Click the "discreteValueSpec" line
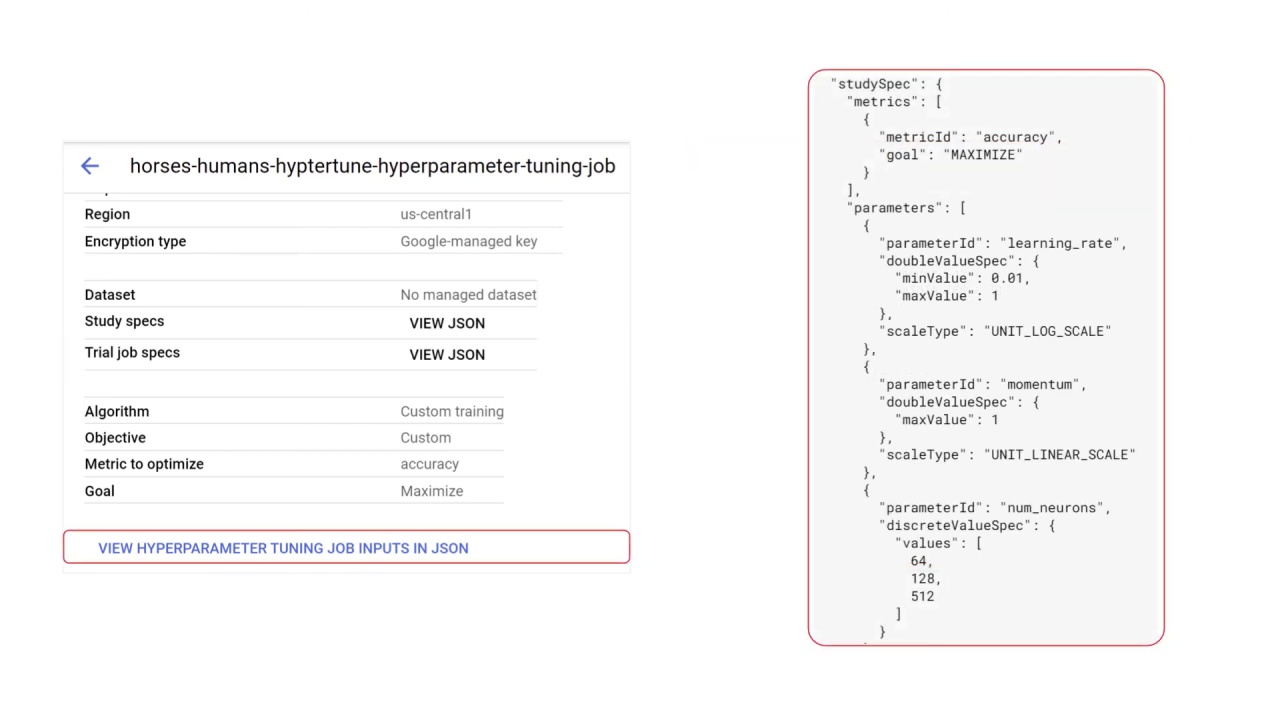Image resolution: width=1280 pixels, height=720 pixels. click(x=967, y=526)
